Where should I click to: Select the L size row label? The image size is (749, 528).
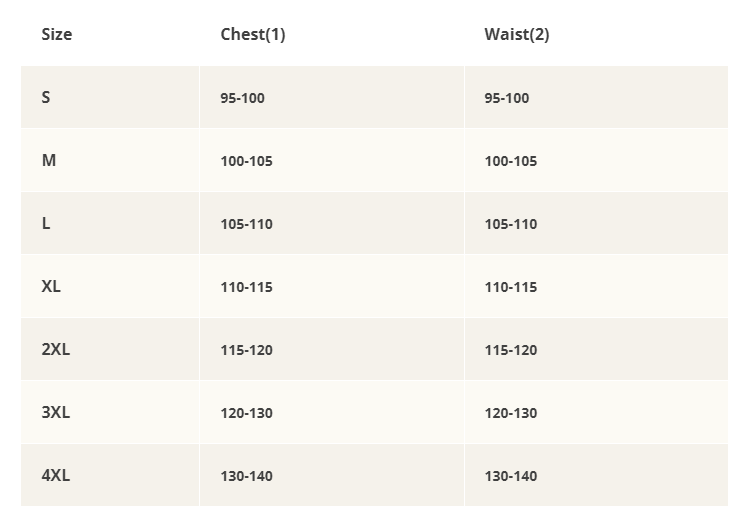point(46,223)
